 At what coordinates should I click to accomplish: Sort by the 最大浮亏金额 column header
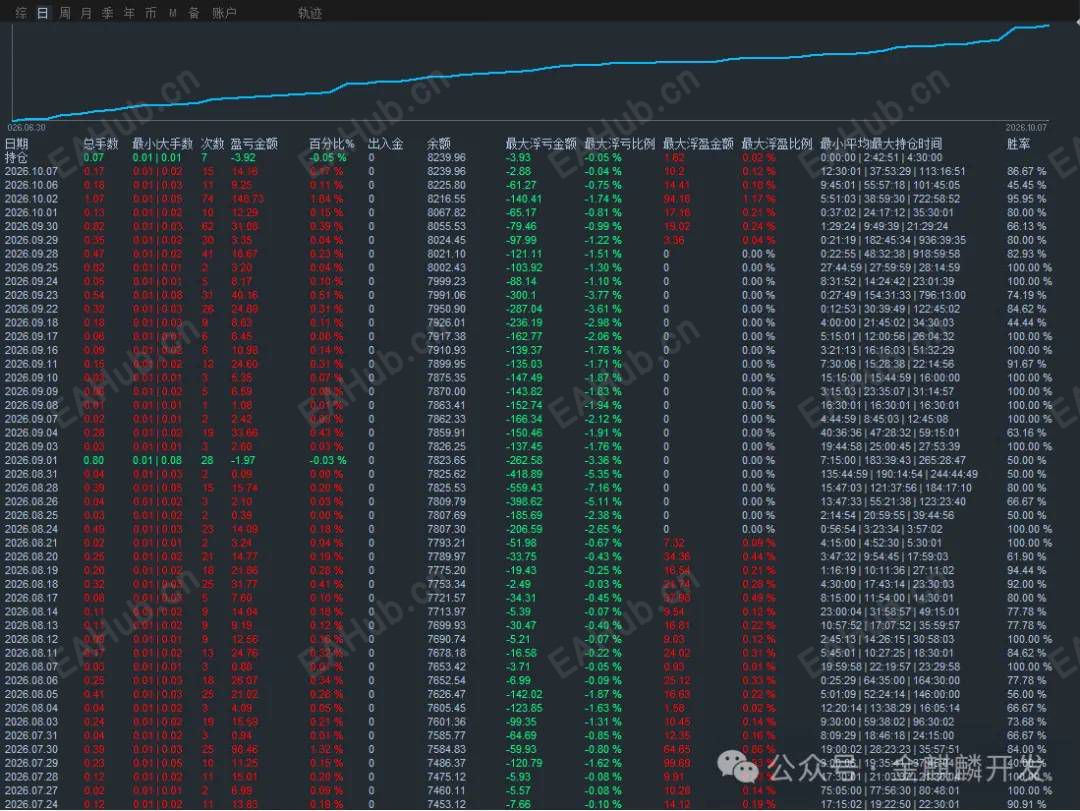click(x=541, y=143)
